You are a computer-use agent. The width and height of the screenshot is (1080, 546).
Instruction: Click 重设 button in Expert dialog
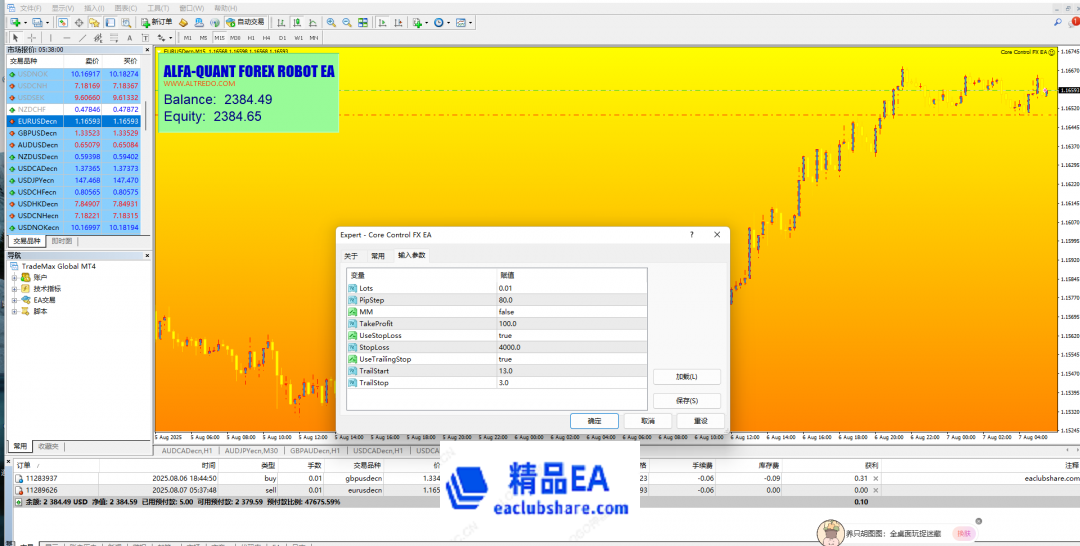(x=700, y=421)
